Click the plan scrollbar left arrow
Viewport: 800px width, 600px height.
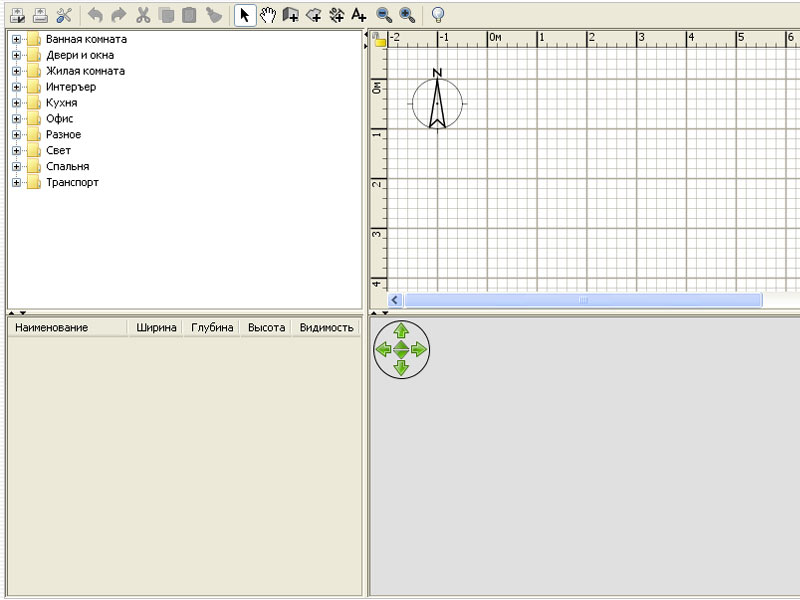[395, 300]
